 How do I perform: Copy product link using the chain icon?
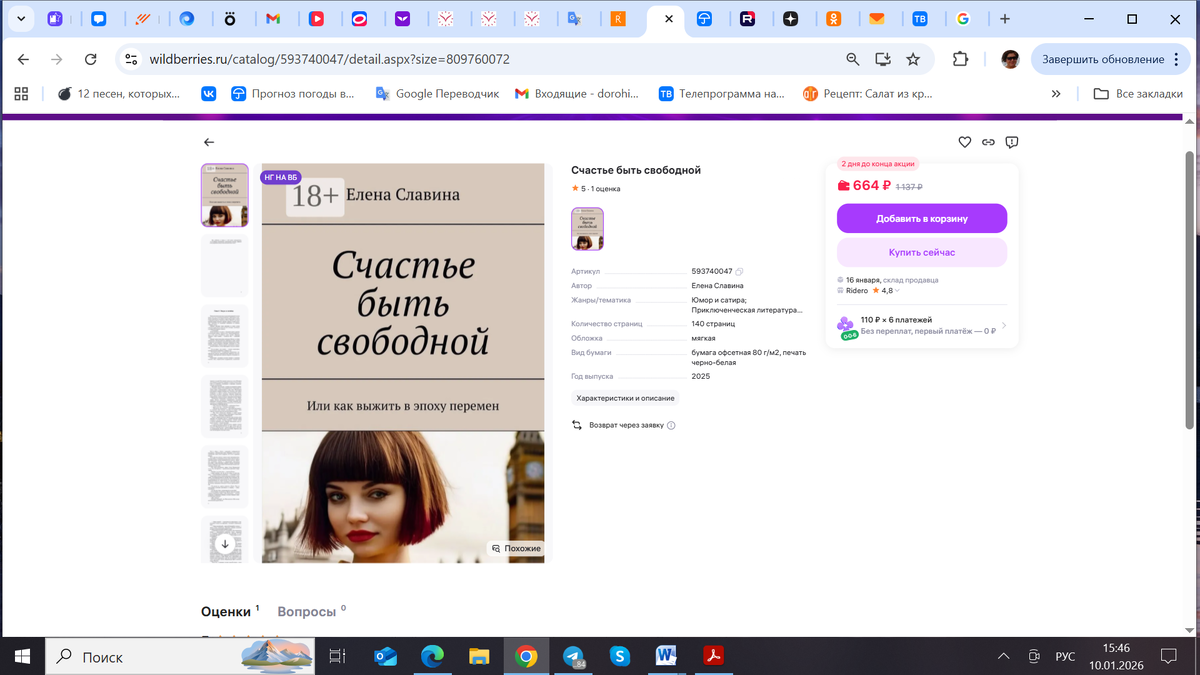988,142
